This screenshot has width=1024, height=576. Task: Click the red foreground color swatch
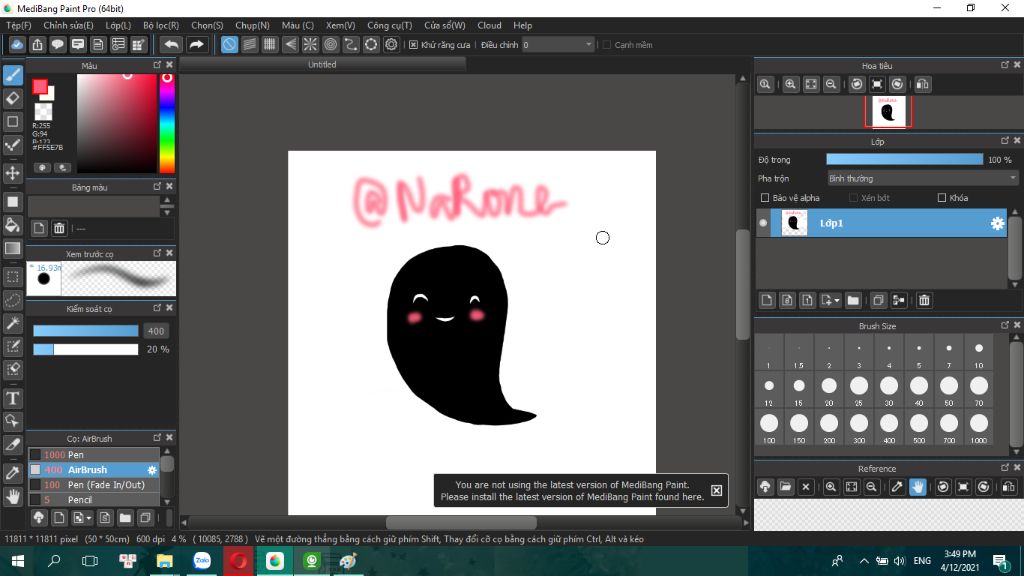click(x=40, y=86)
